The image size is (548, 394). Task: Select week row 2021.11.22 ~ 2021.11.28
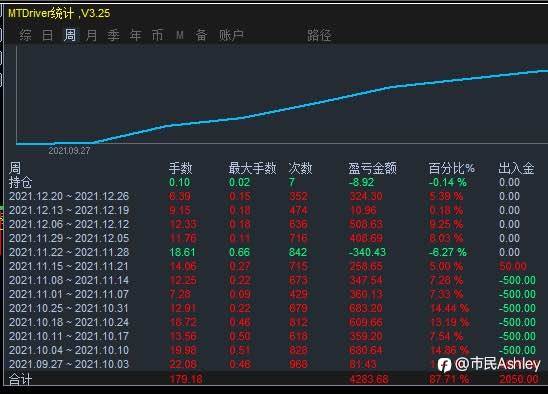pos(276,252)
